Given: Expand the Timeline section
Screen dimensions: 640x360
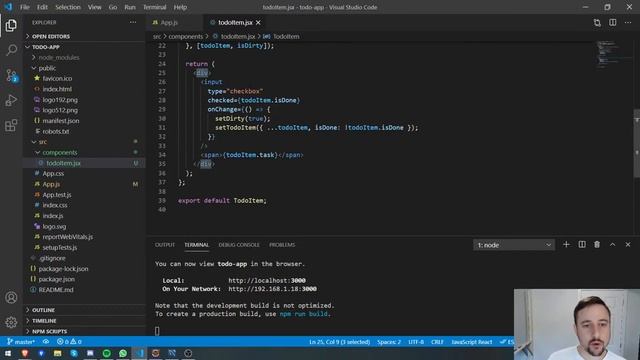Looking at the screenshot, I should 44,321.
